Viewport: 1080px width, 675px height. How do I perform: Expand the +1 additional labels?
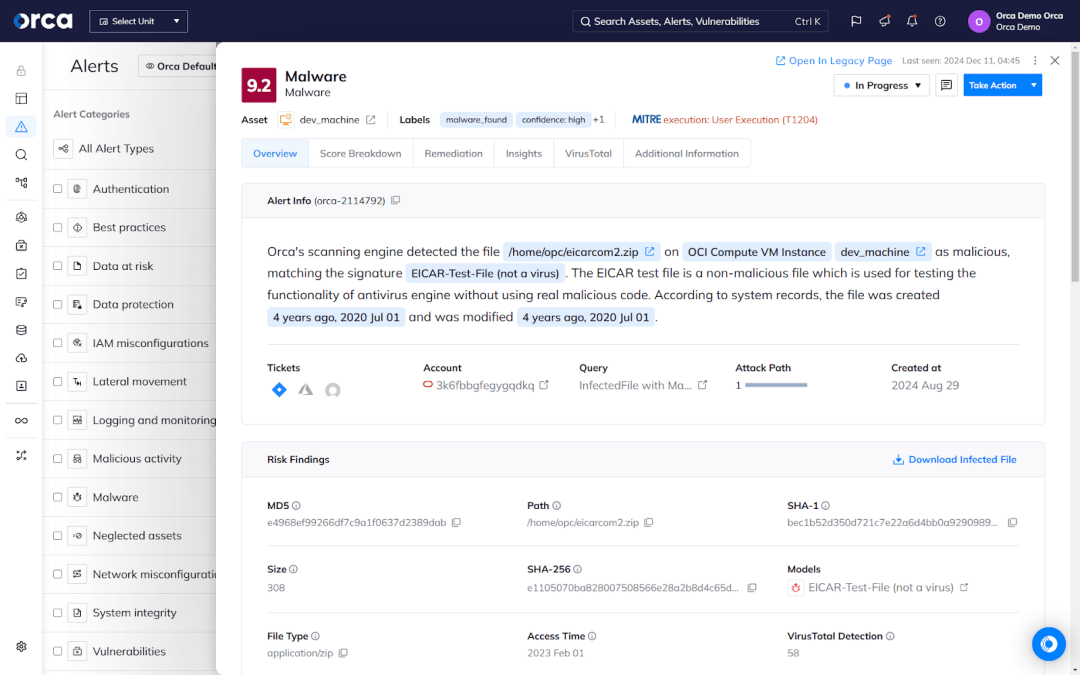click(x=599, y=120)
